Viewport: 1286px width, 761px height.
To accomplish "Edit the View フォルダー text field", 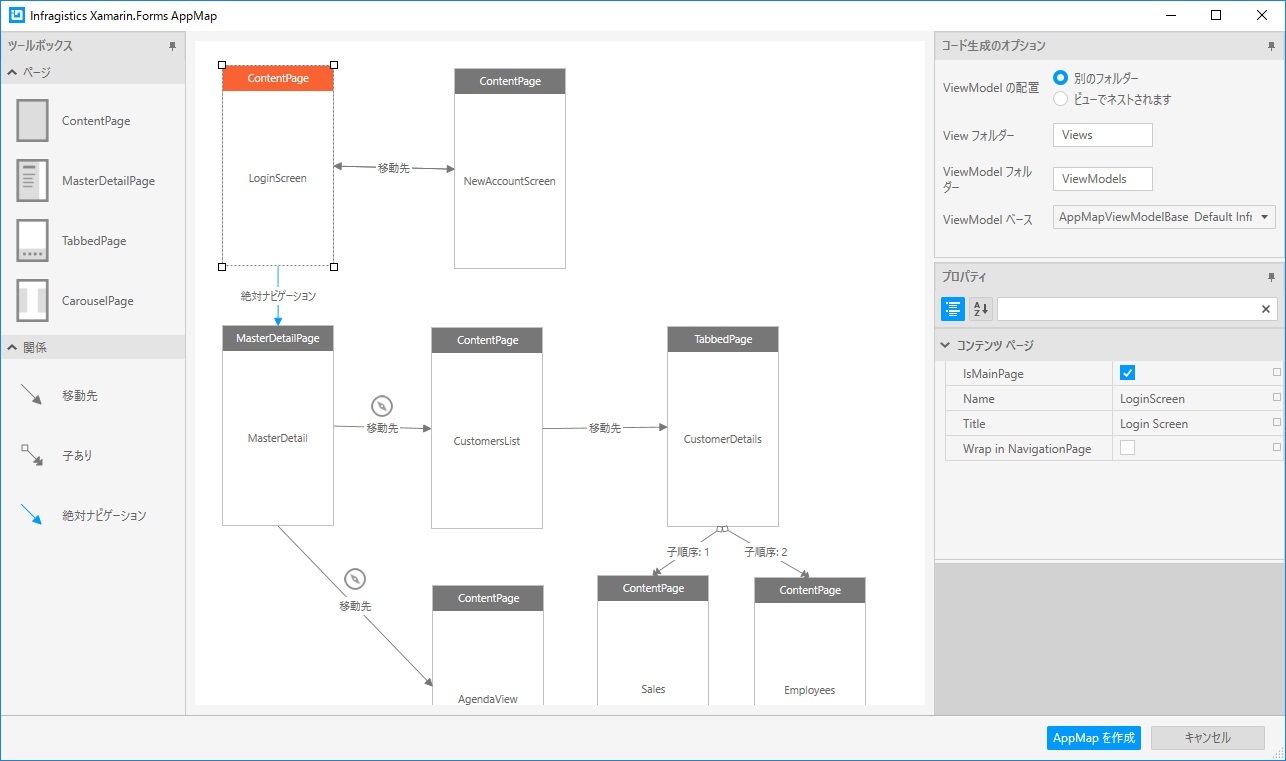I will (x=1103, y=135).
